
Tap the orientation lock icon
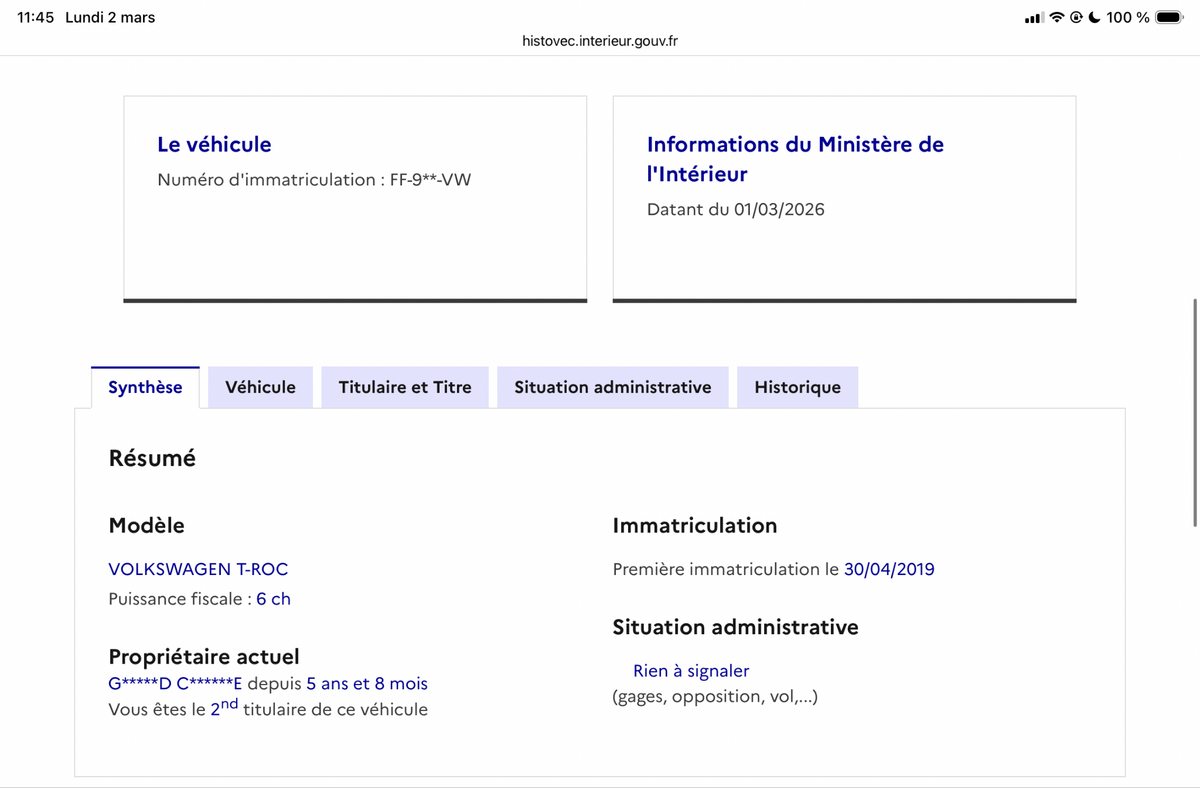tap(1076, 18)
